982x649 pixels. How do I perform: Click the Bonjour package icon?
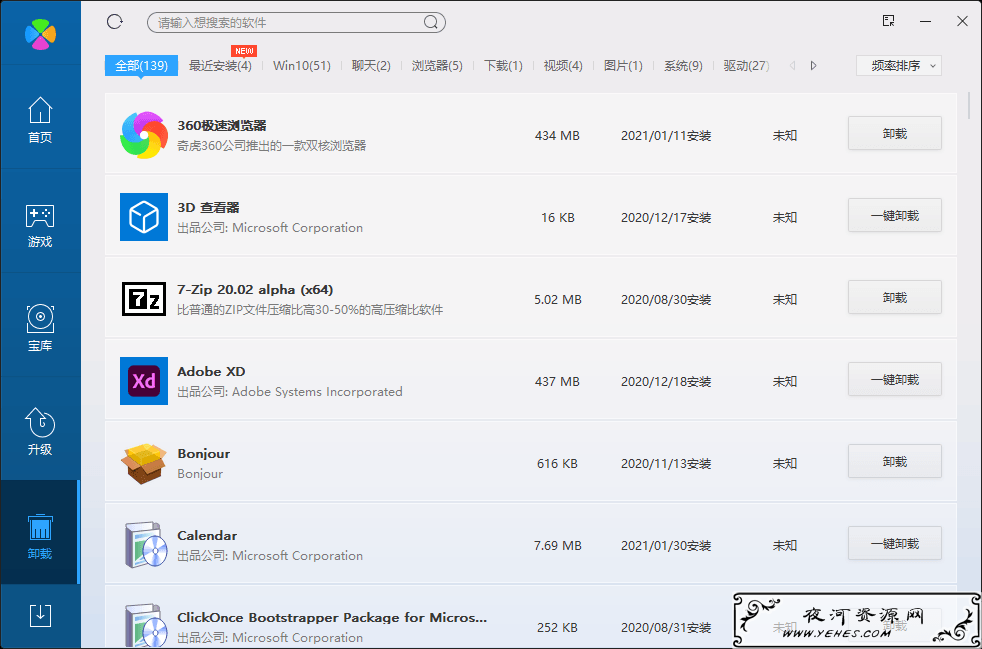(x=144, y=463)
